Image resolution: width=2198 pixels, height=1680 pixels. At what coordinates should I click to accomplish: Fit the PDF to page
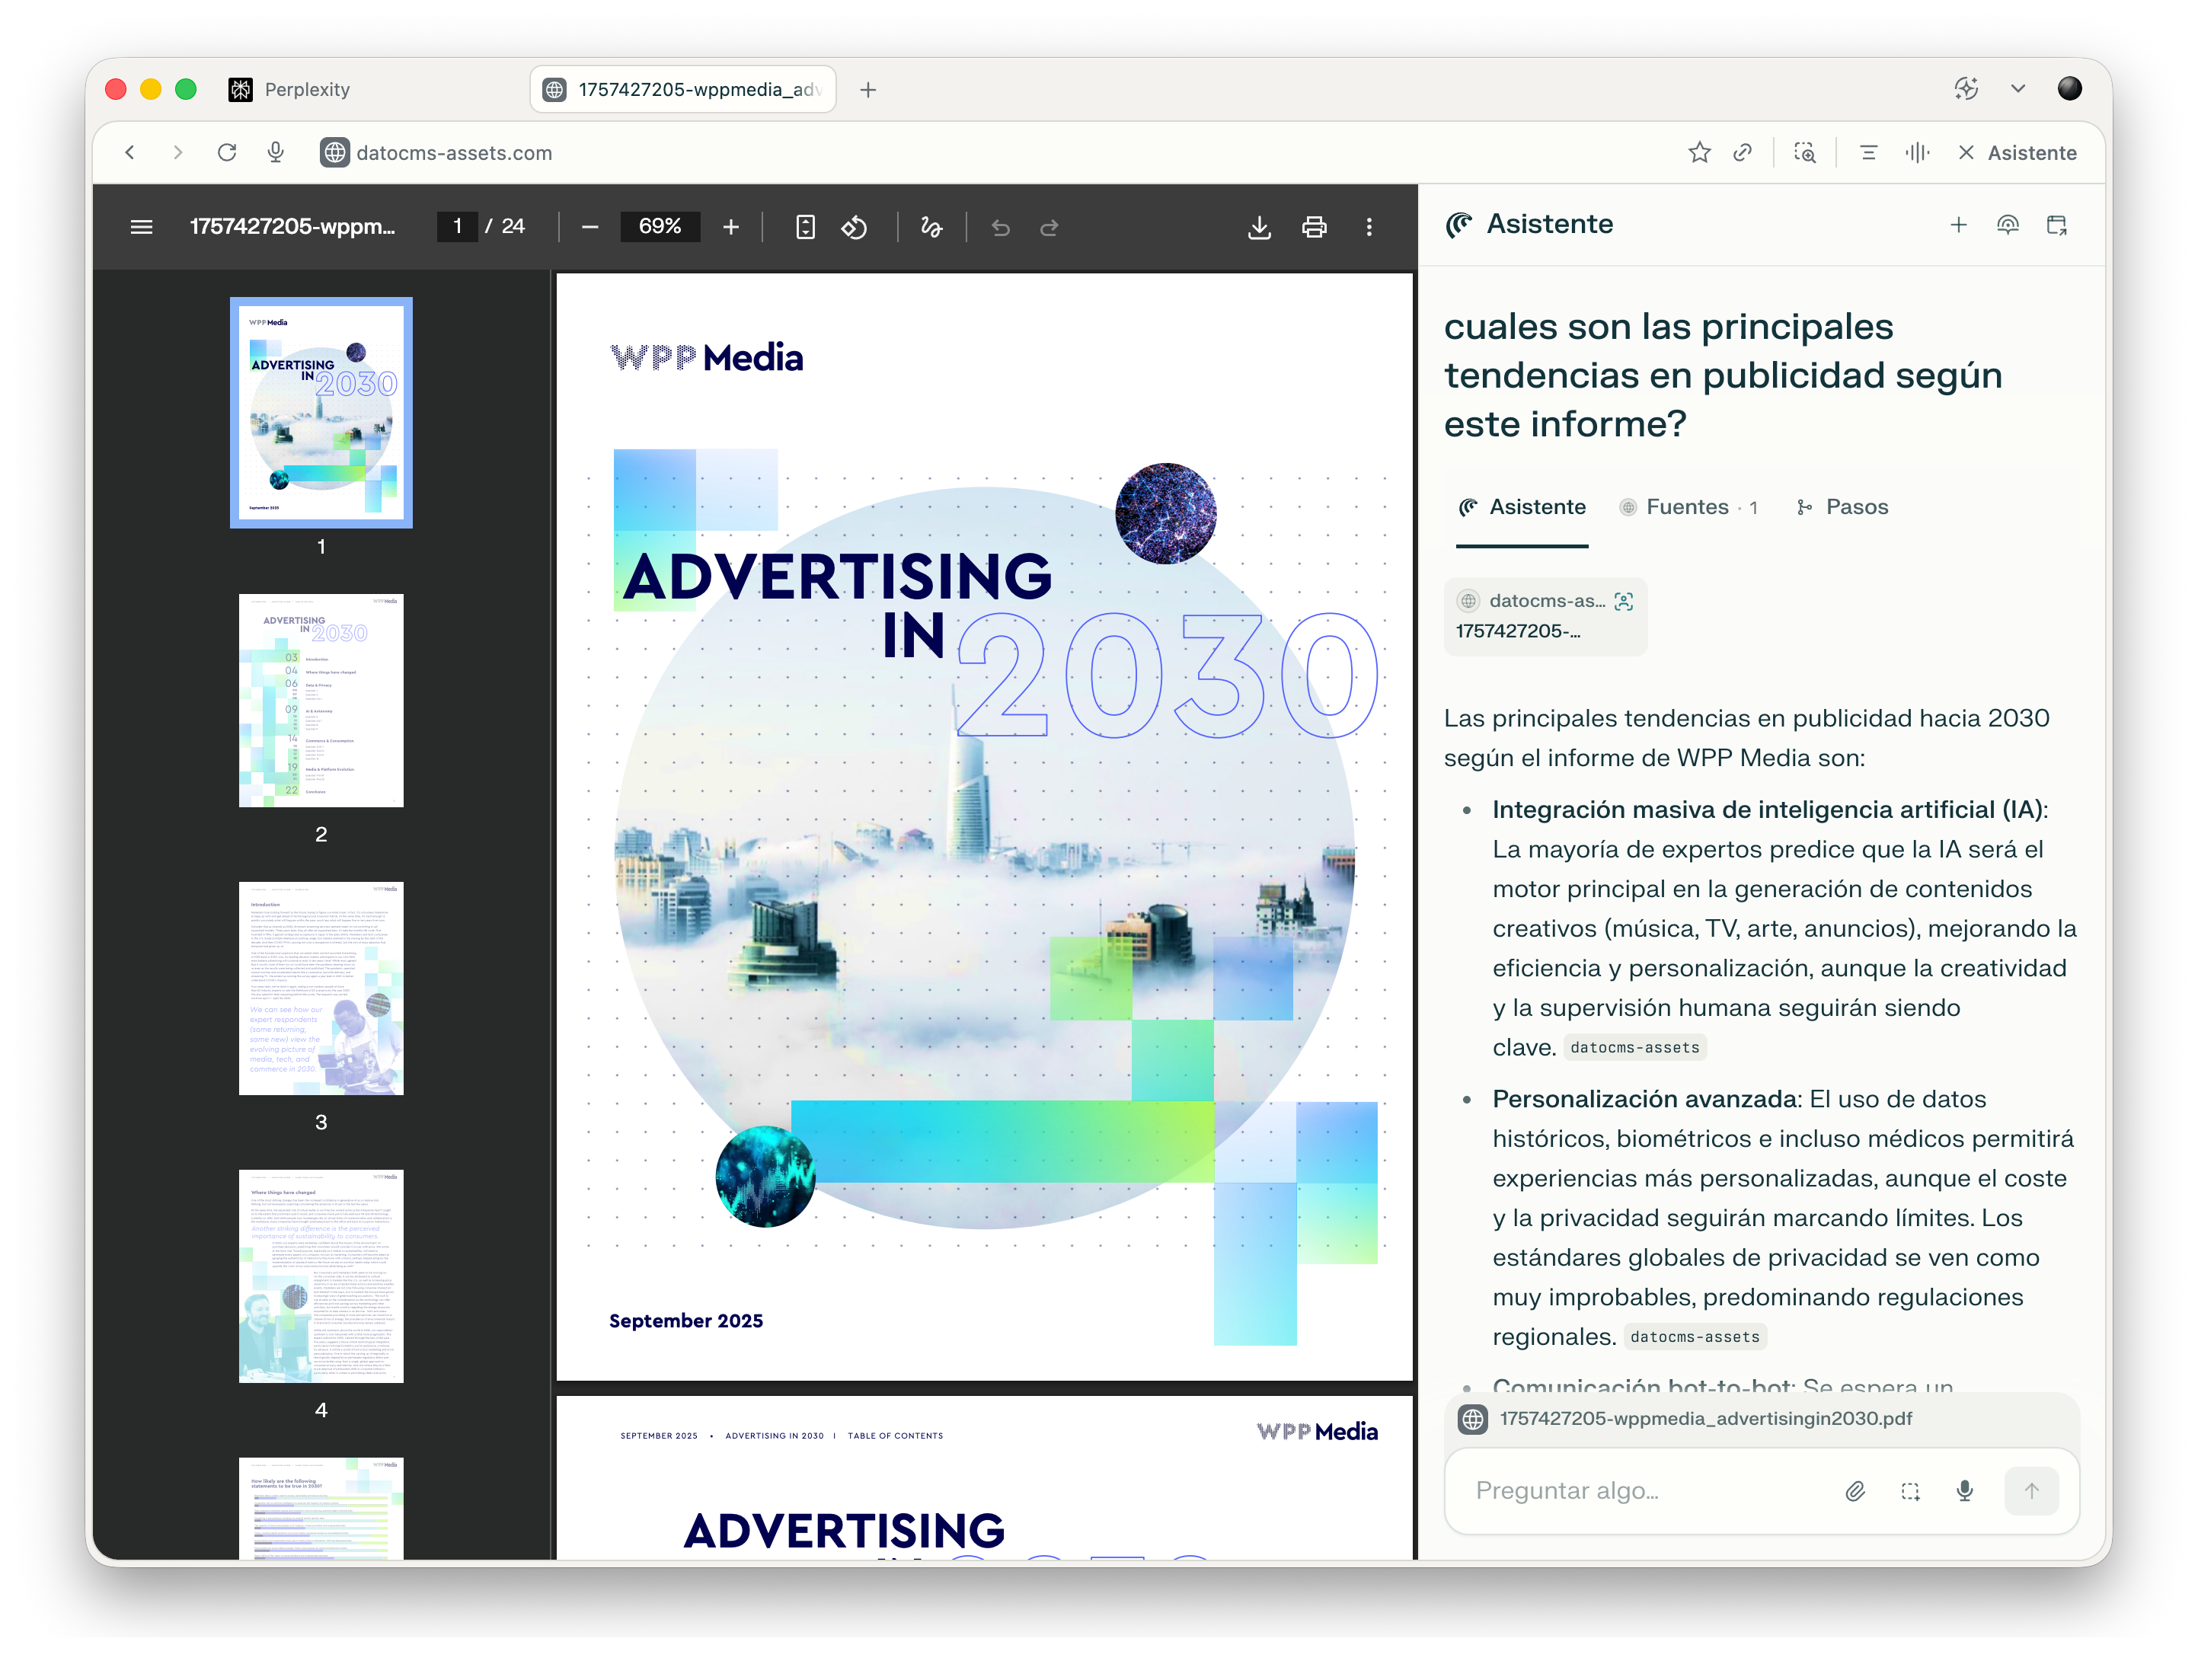[x=805, y=227]
